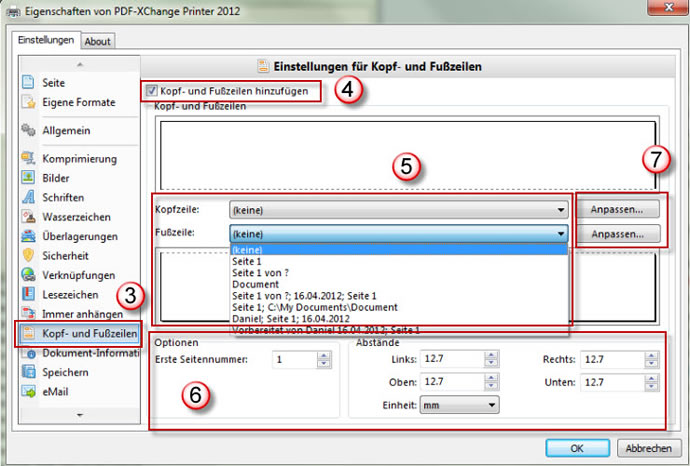
Task: Collapse the Fußzeile dropdown
Action: (561, 234)
